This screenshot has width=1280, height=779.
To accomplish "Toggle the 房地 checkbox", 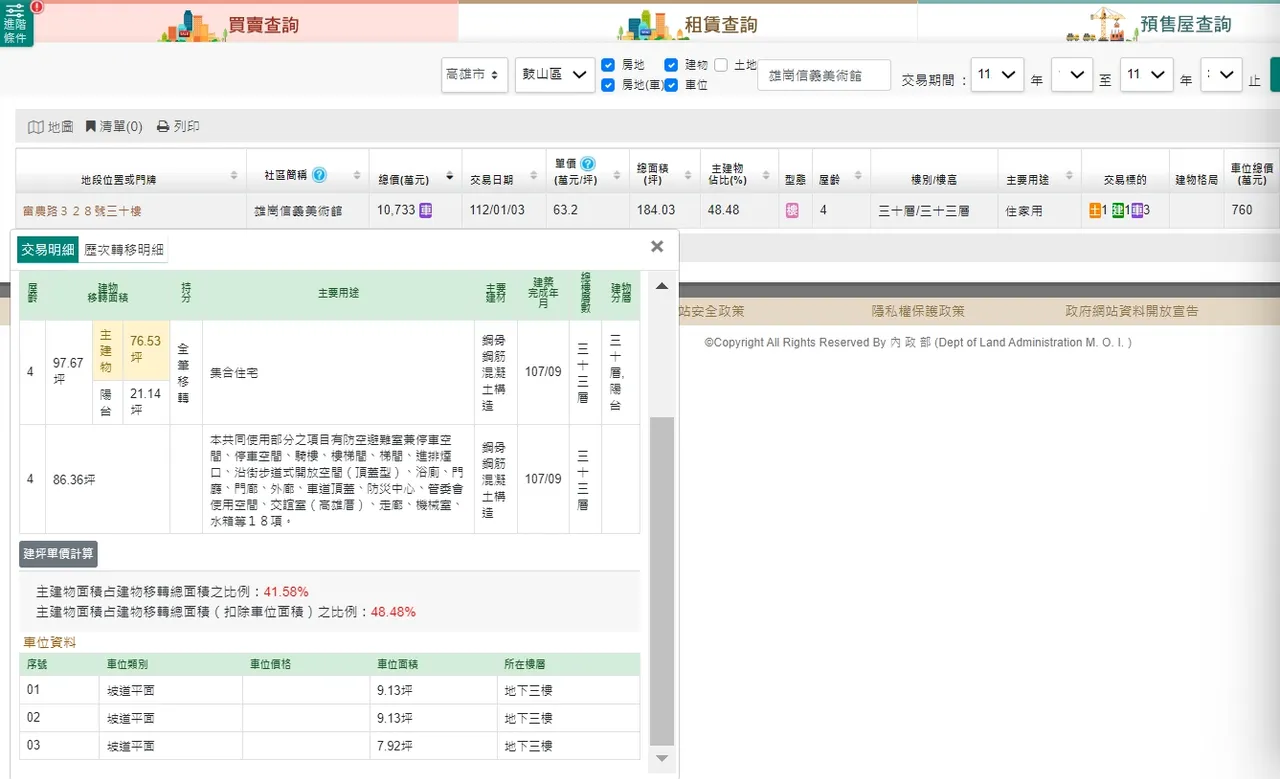I will (608, 65).
